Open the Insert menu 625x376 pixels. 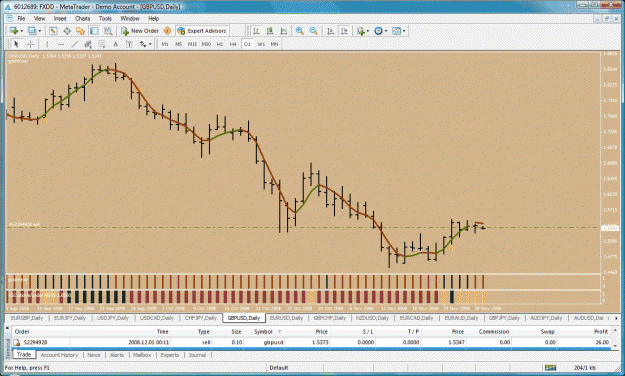[60, 18]
